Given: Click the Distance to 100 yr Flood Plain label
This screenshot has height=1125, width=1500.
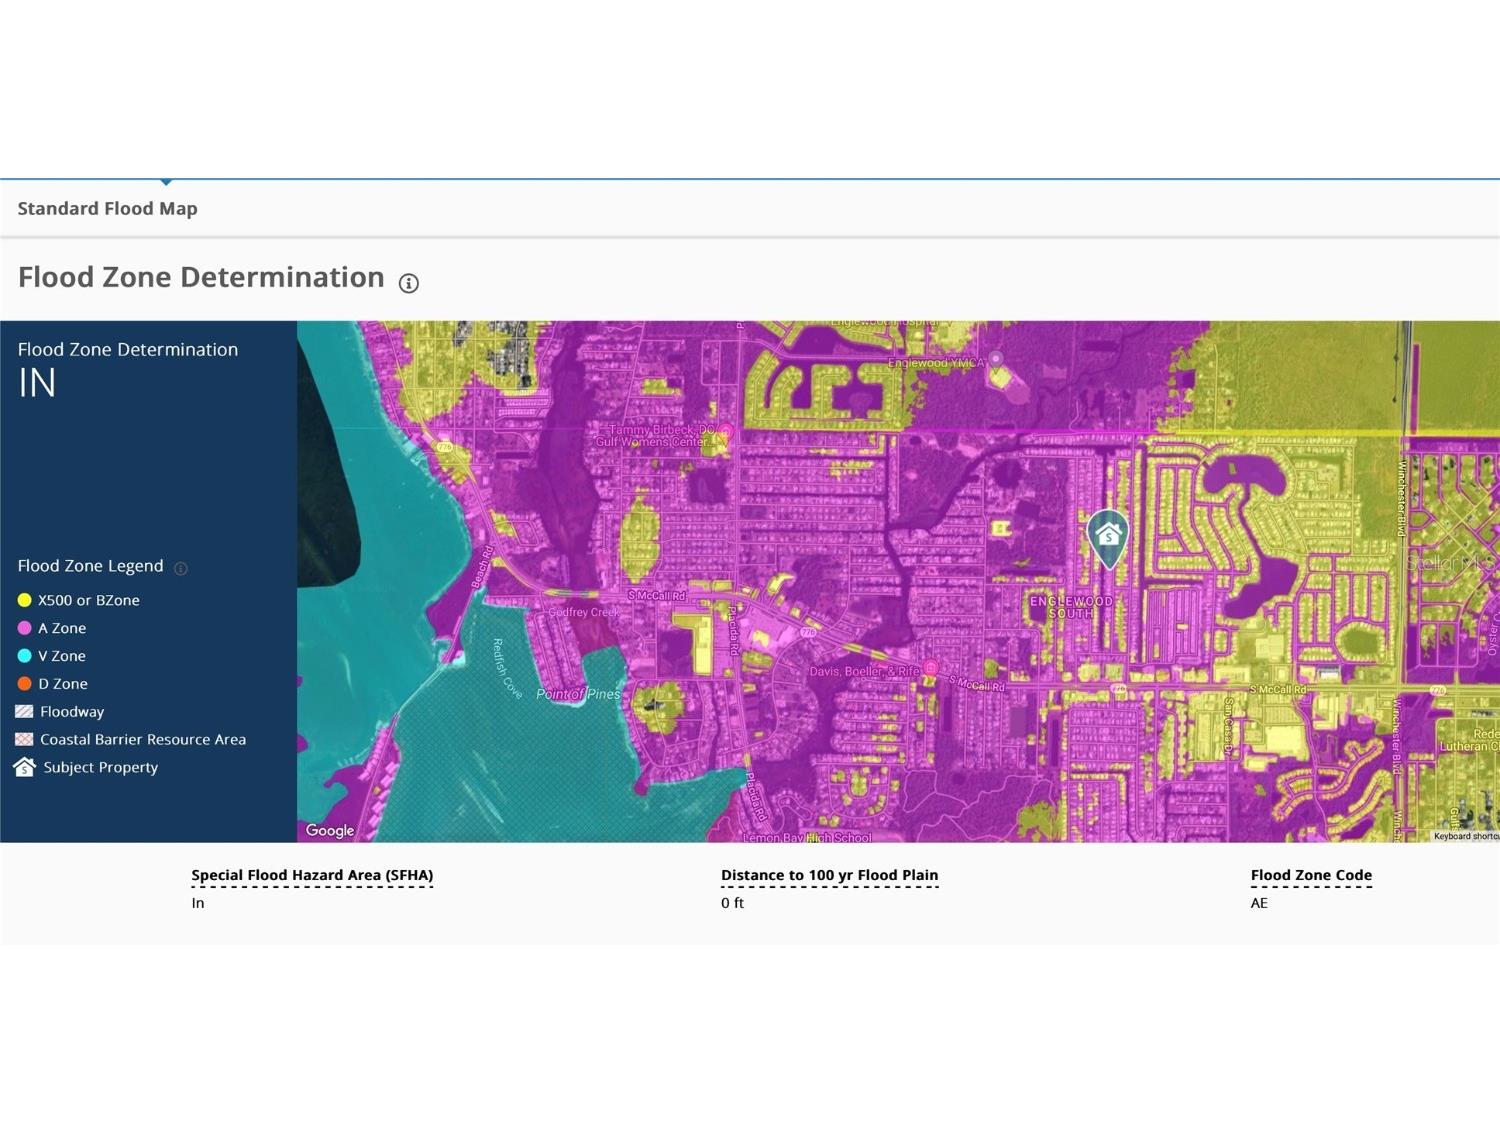Looking at the screenshot, I should [829, 875].
